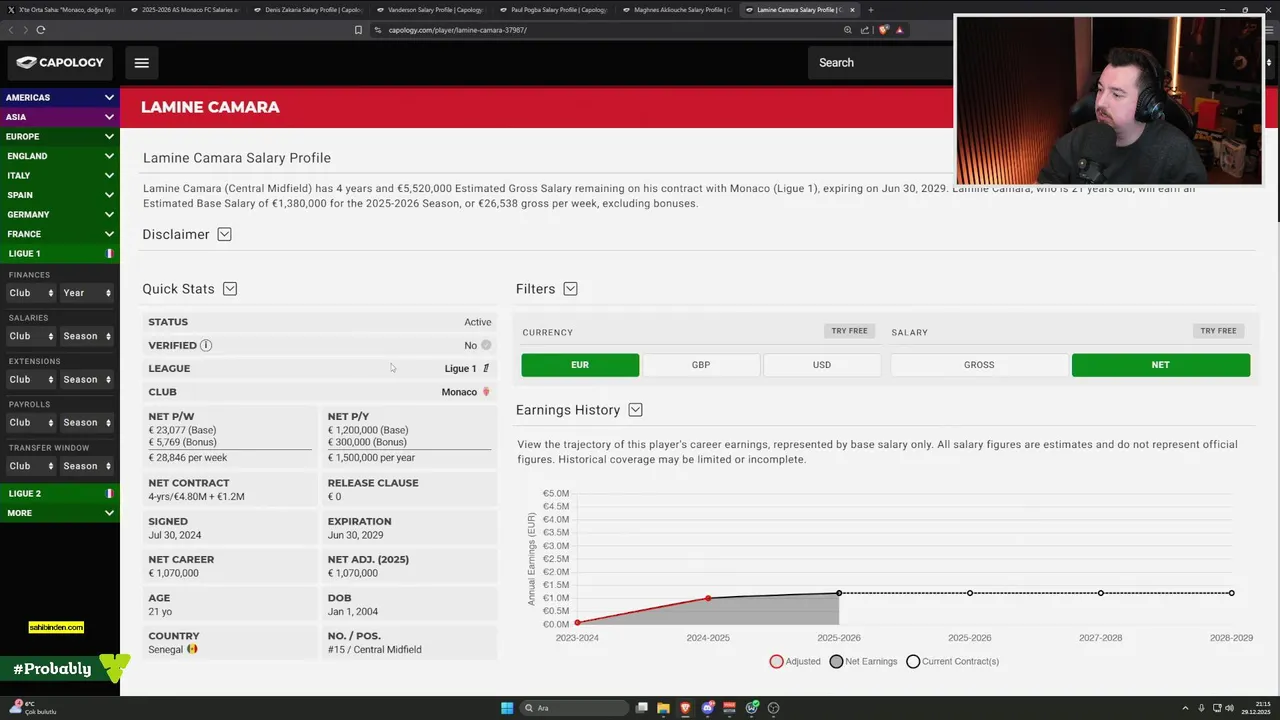Go forward with the browser forward arrow

click(x=25, y=30)
